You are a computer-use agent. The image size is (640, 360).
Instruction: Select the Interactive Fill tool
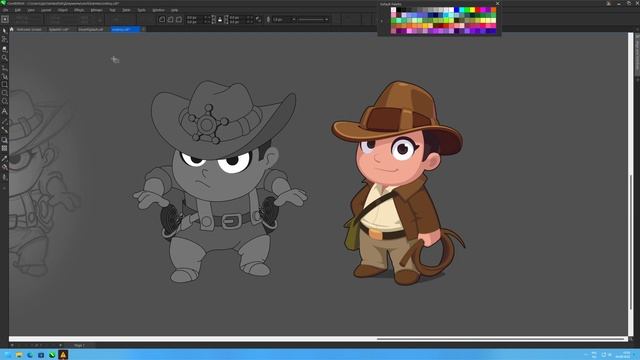4,167
